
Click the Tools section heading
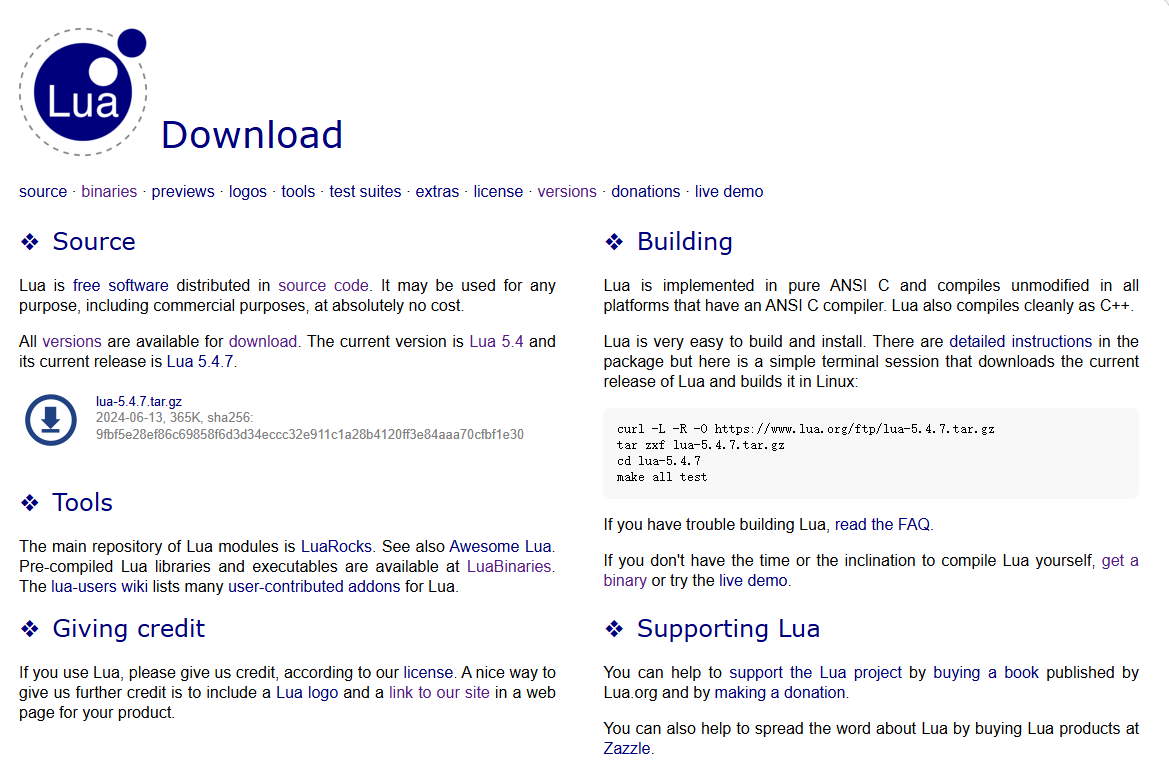82,502
